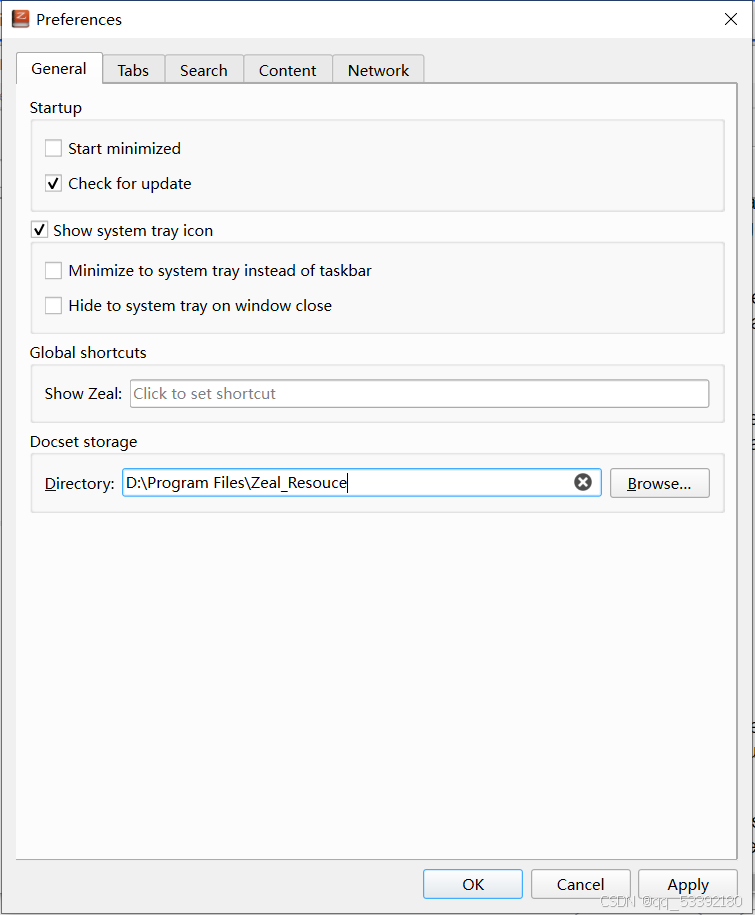Viewport: 755px width, 915px height.
Task: Focus the Directory path input field
Action: pos(362,483)
